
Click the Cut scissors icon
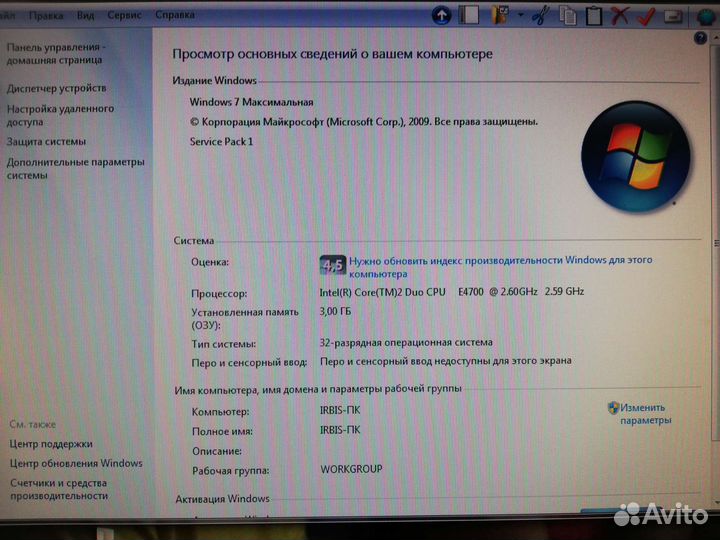[541, 15]
